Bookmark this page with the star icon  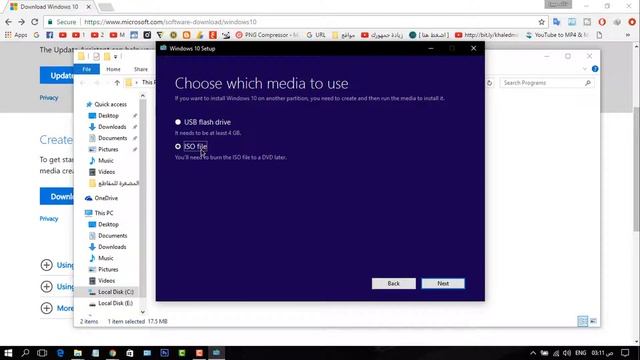click(x=541, y=22)
